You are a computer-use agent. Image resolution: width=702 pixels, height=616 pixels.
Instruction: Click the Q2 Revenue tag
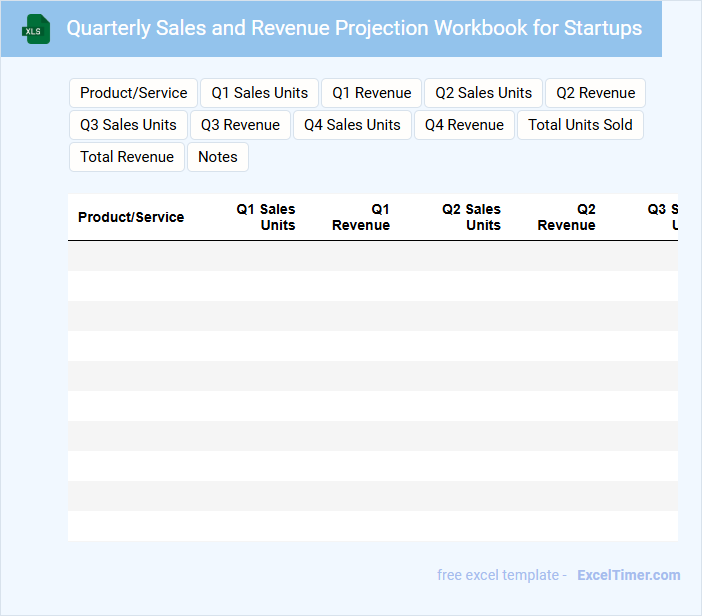pos(595,93)
